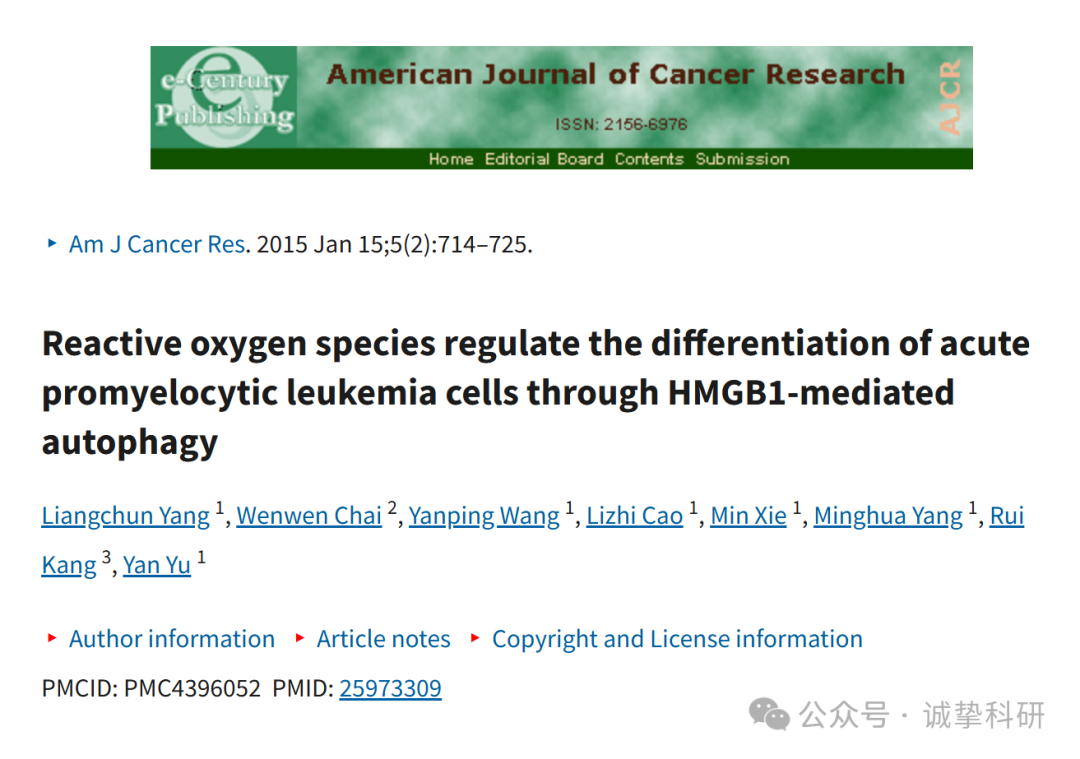Open author Yanping Wang link
This screenshot has height=759, width=1080.
point(484,516)
